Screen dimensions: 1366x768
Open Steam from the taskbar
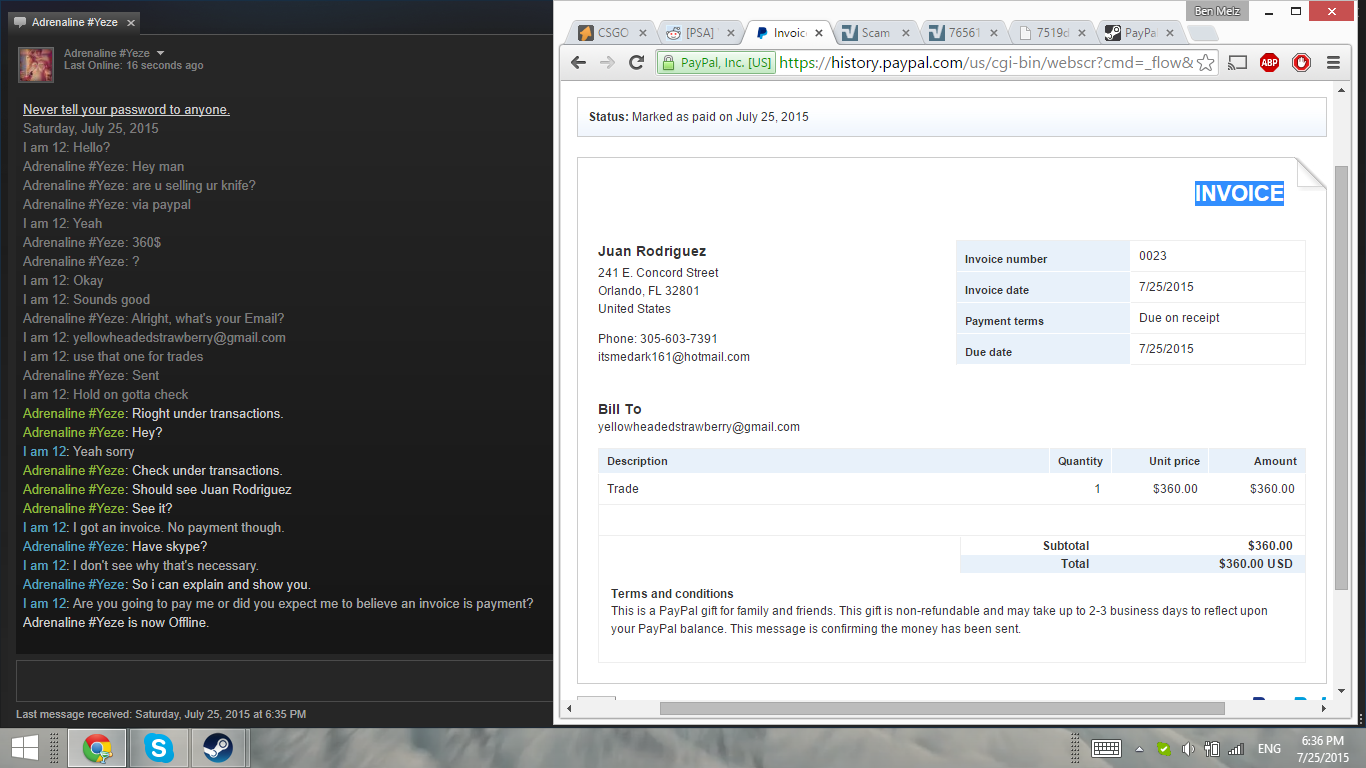(218, 747)
